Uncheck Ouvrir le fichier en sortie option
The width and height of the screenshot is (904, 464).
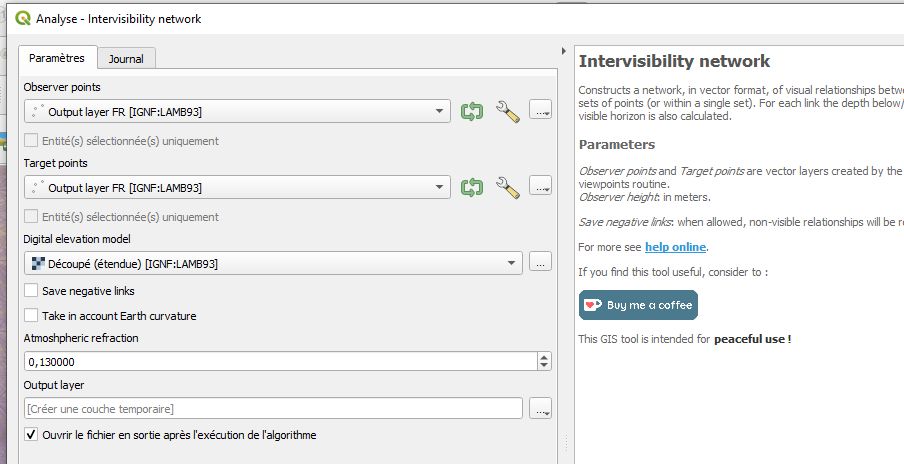pyautogui.click(x=31, y=435)
